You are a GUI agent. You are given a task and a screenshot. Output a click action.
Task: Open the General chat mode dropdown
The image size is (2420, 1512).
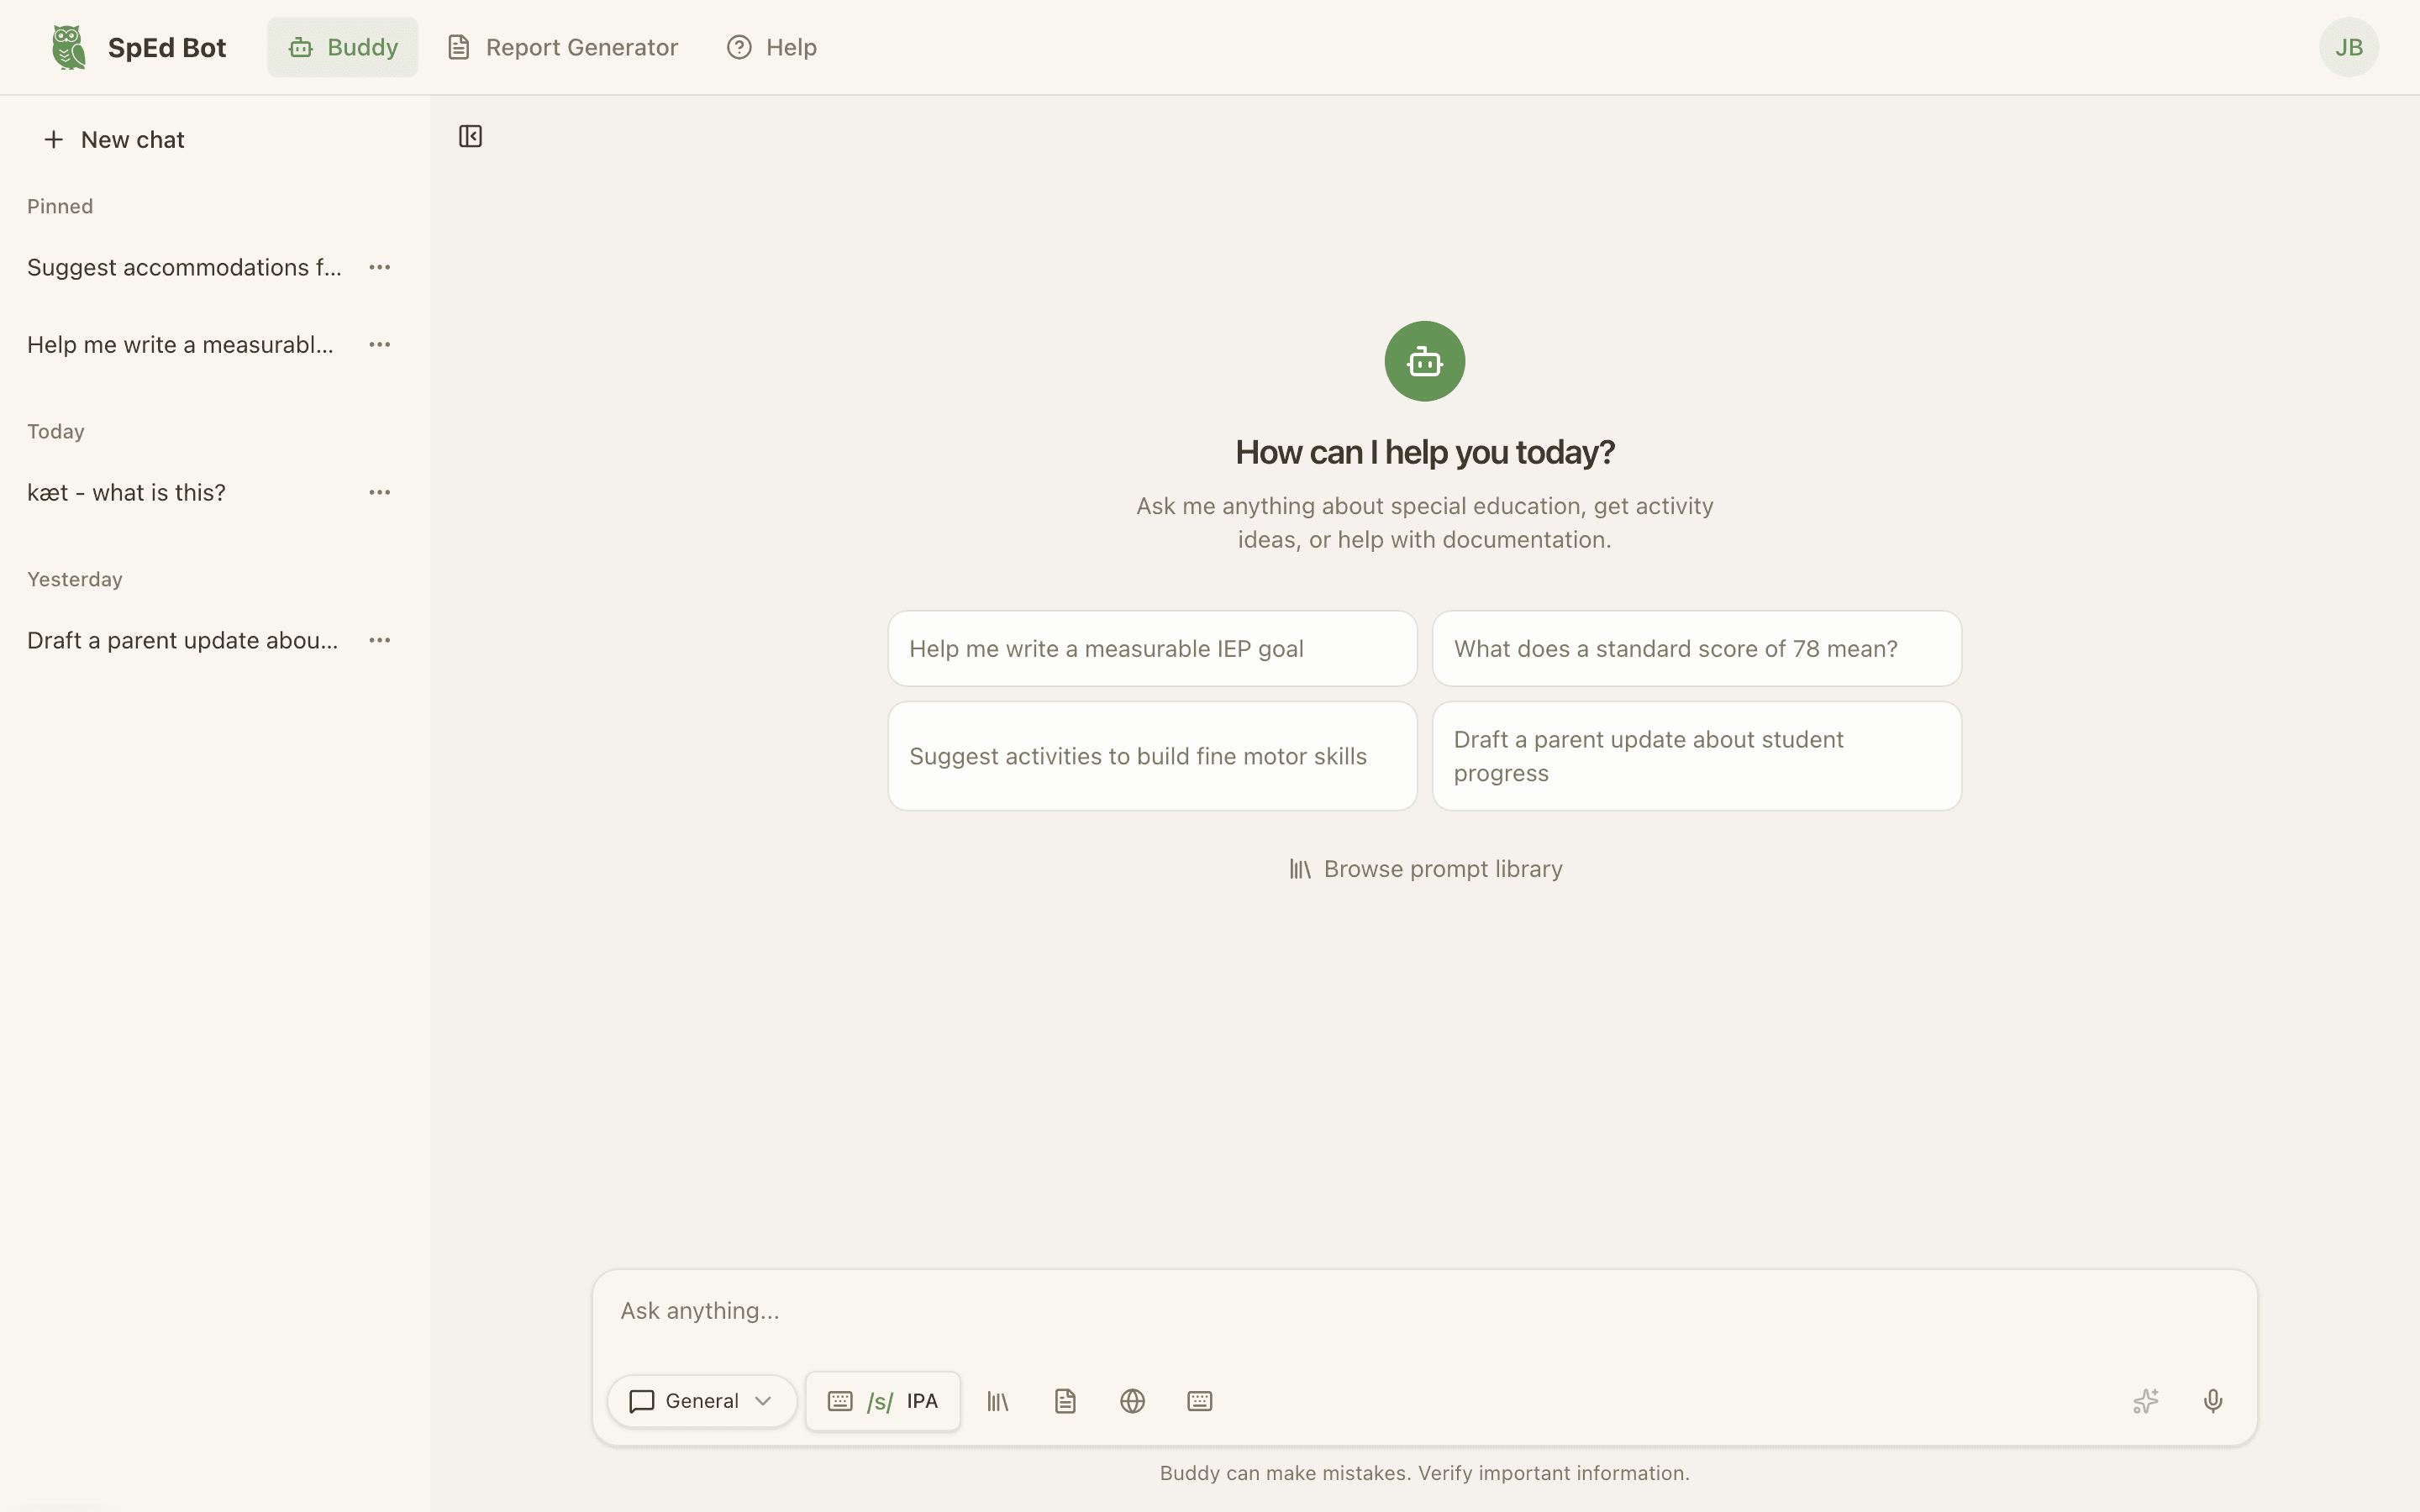click(x=700, y=1401)
